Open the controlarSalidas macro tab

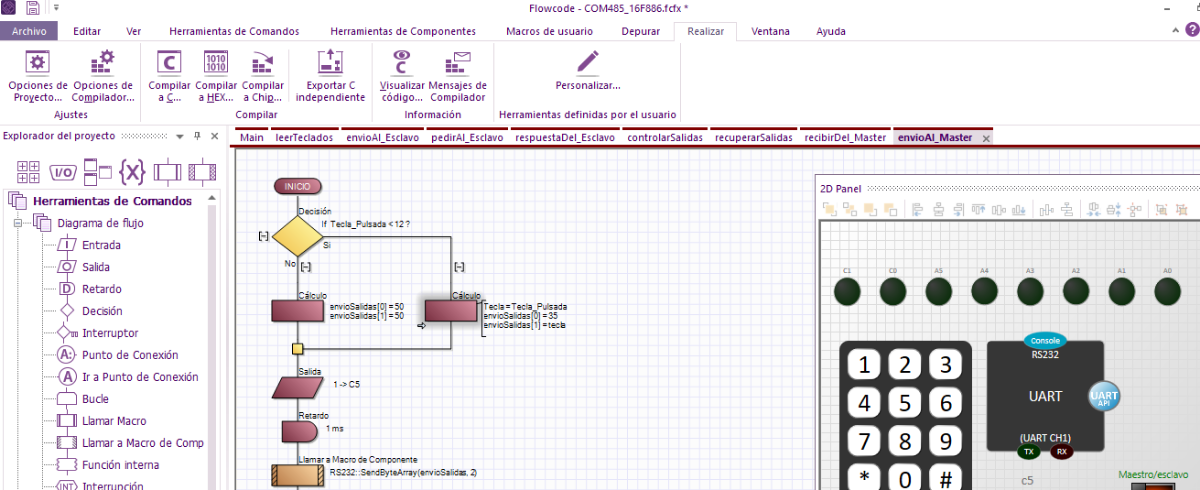(x=663, y=137)
